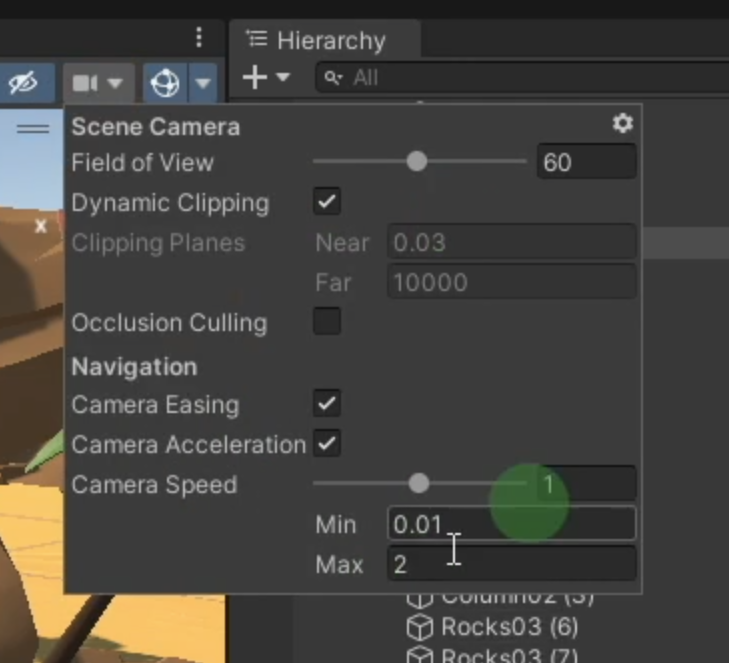The height and width of the screenshot is (663, 729).
Task: Click the Scene Camera icon button
Action: tap(85, 83)
